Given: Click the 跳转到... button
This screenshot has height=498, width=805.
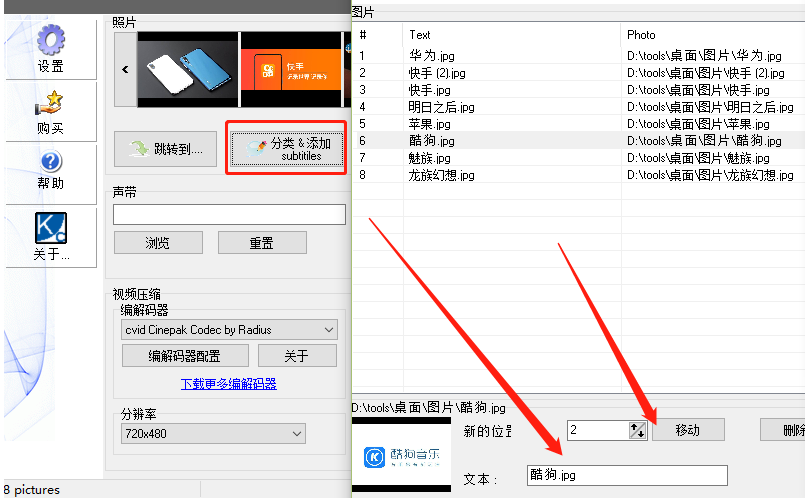Looking at the screenshot, I should pyautogui.click(x=165, y=149).
